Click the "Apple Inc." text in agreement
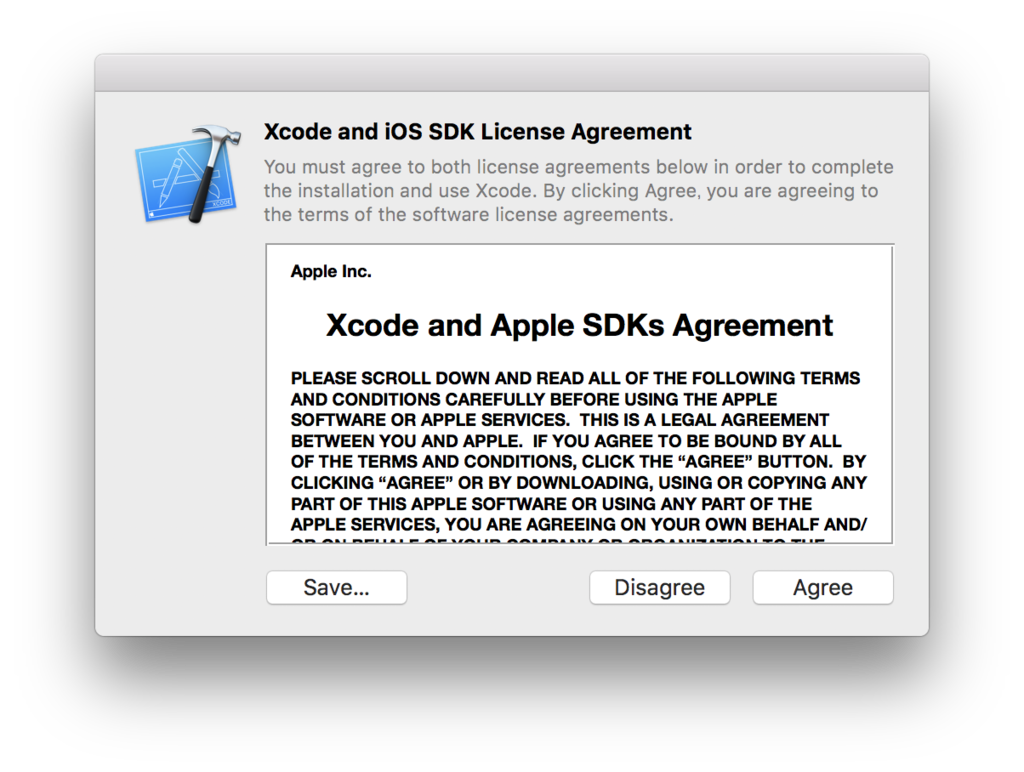Viewport: 1024px width, 772px height. (331, 271)
